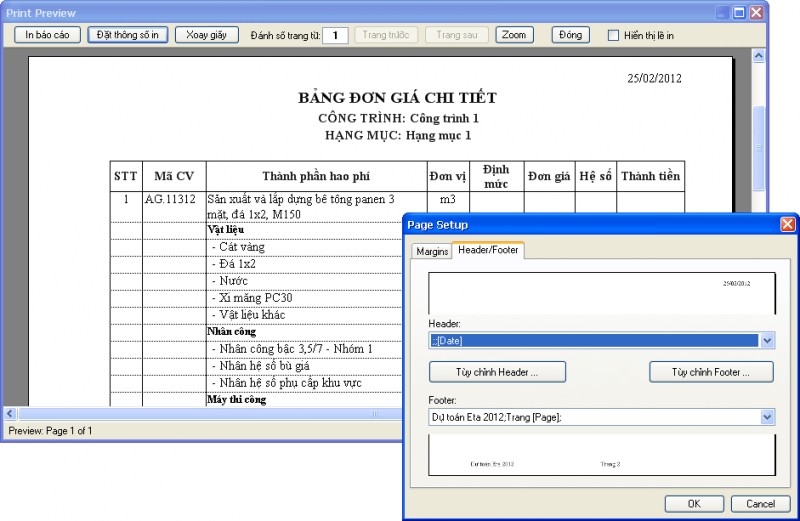The height and width of the screenshot is (521, 800).
Task: Expand the Footer dropdown list
Action: point(767,417)
